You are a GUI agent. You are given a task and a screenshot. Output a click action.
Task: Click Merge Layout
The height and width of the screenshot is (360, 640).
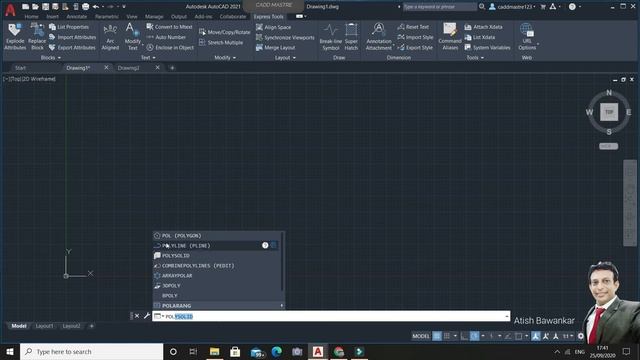pos(275,48)
